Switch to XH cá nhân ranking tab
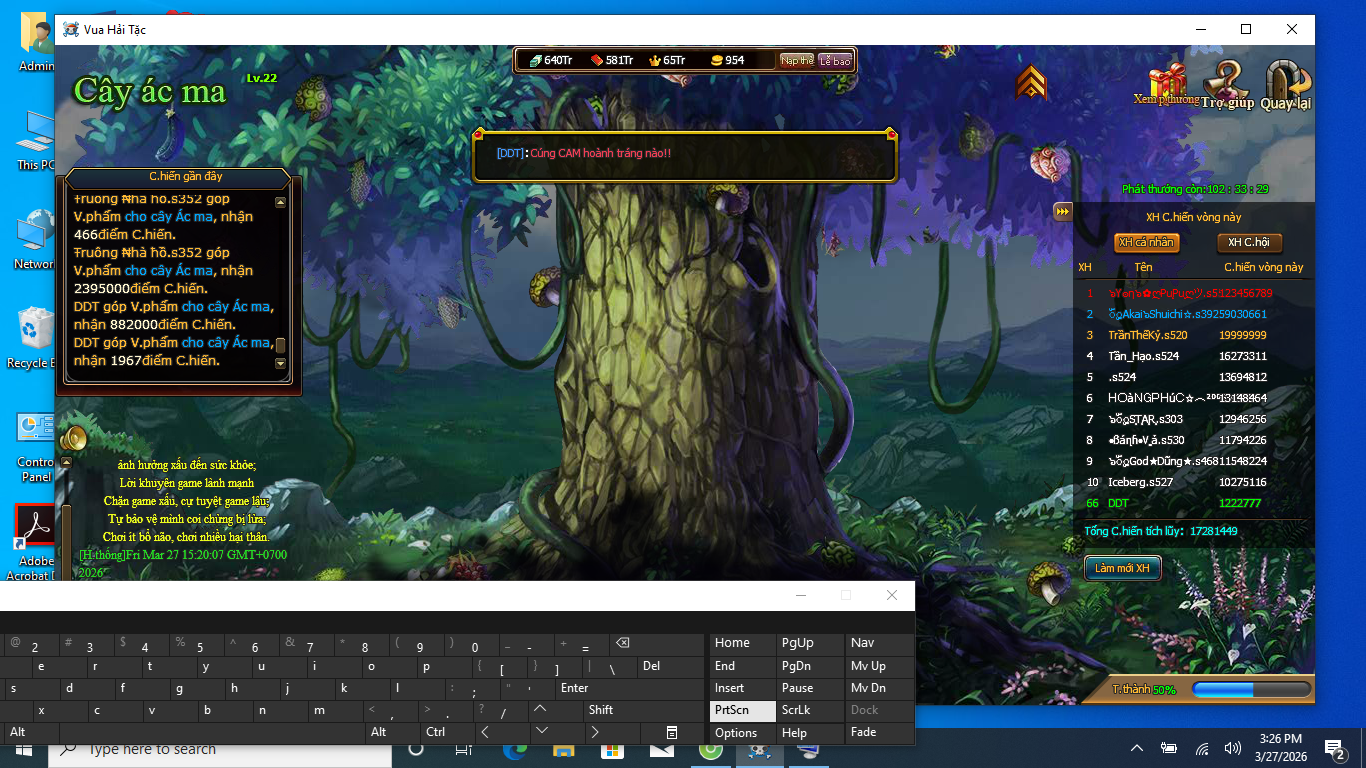The height and width of the screenshot is (768, 1366). click(1146, 243)
